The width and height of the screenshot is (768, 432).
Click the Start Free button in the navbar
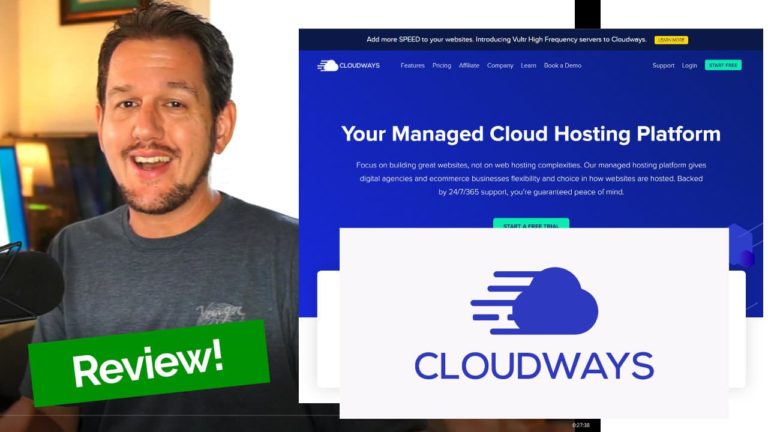[x=723, y=65]
